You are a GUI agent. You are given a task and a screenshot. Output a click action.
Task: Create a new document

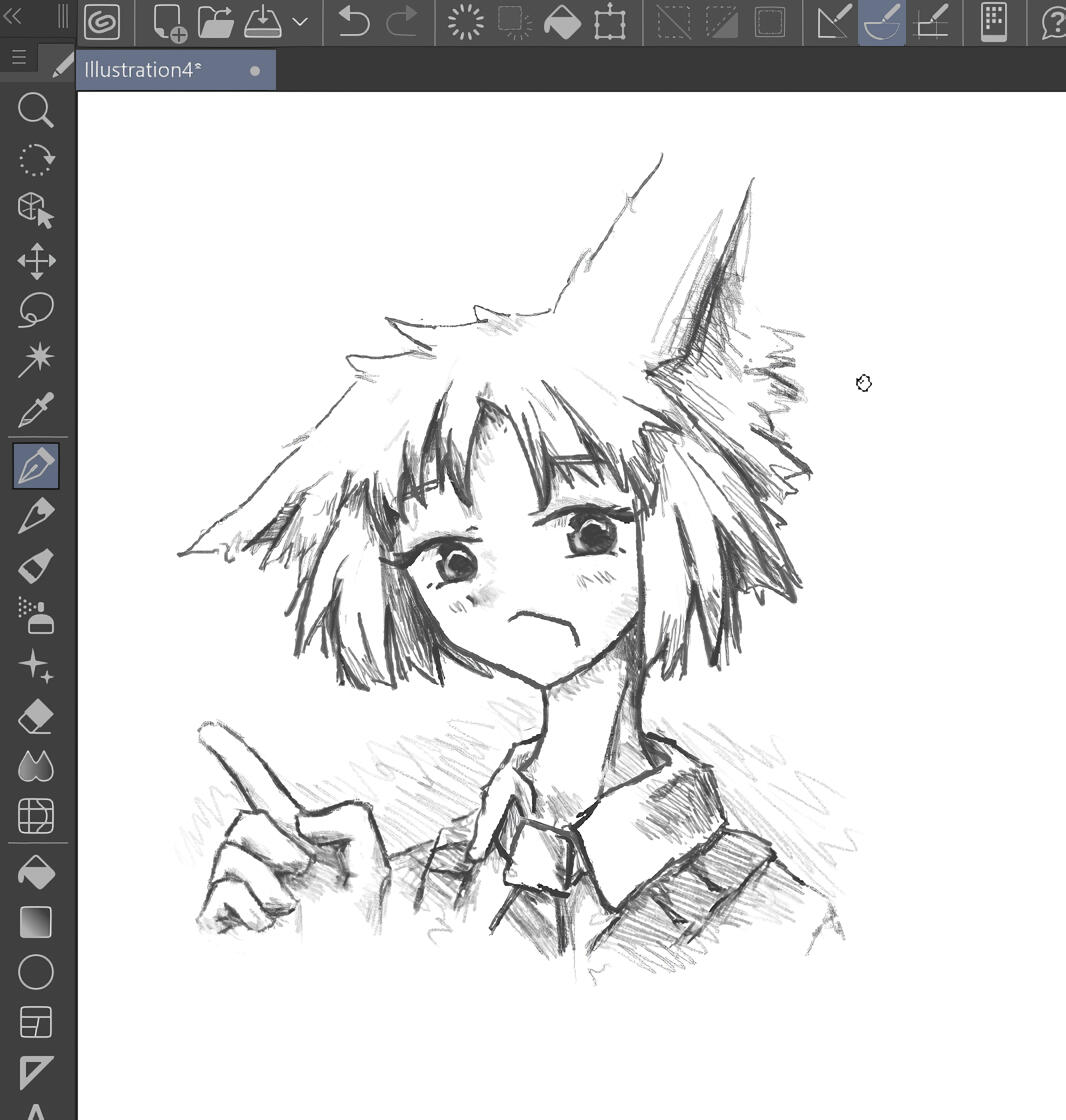pyautogui.click(x=169, y=22)
